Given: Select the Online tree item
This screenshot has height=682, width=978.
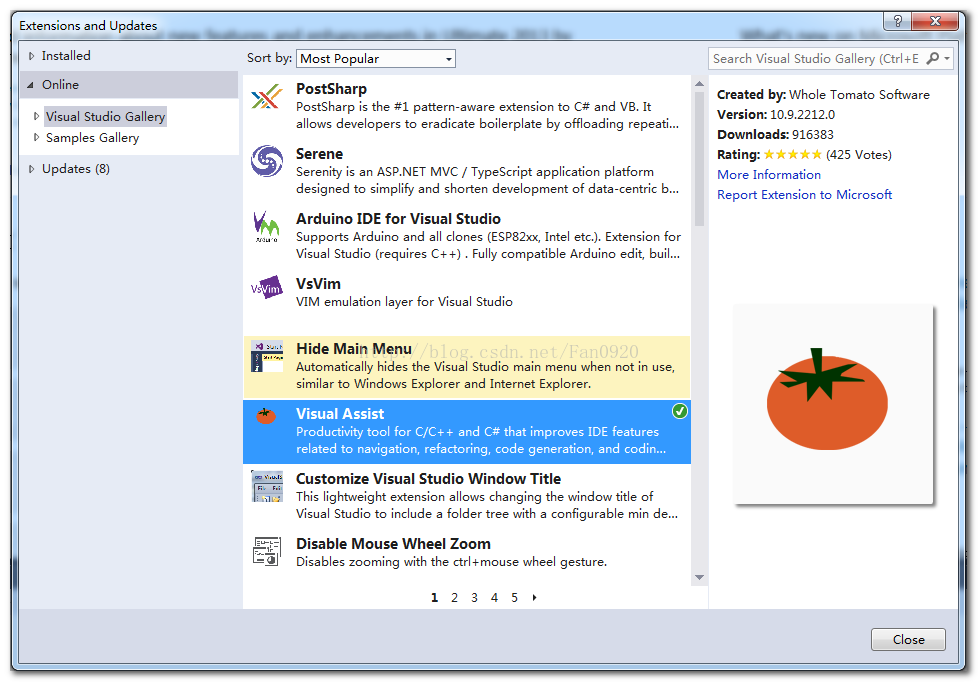Looking at the screenshot, I should pyautogui.click(x=61, y=85).
